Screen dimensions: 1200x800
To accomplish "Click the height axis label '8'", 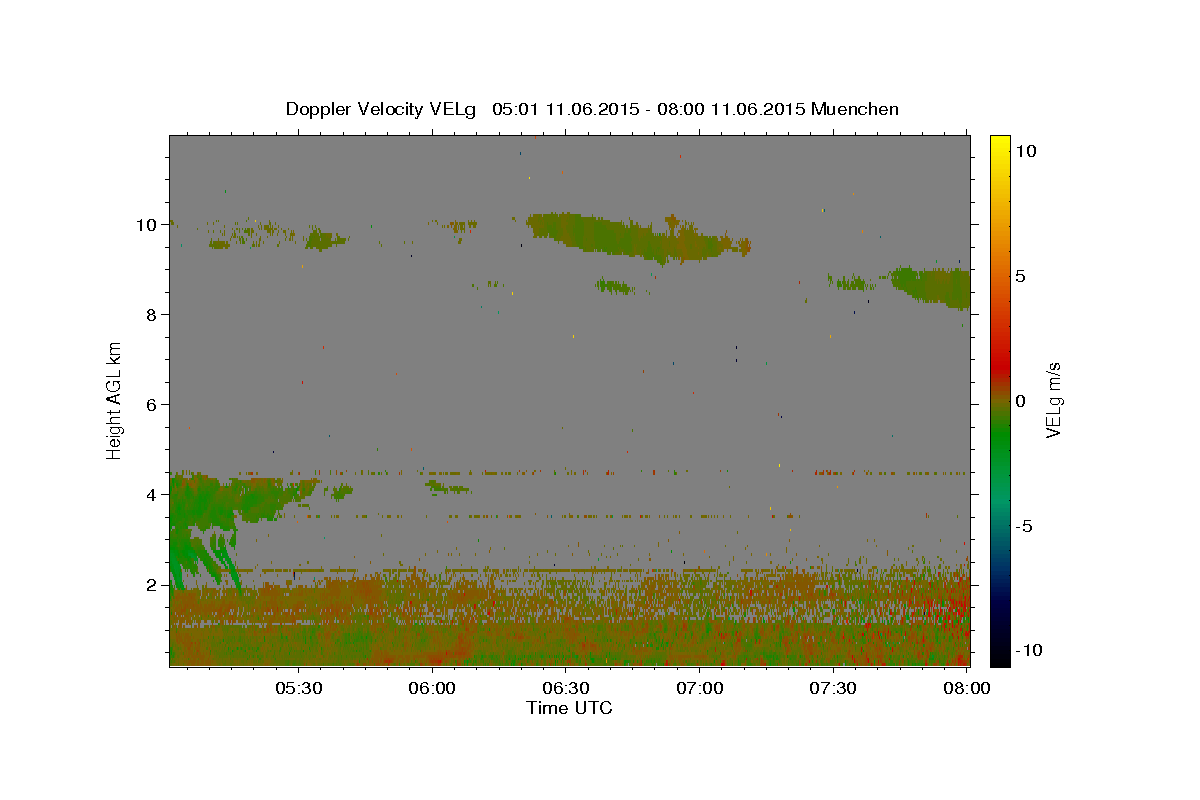I will [152, 315].
